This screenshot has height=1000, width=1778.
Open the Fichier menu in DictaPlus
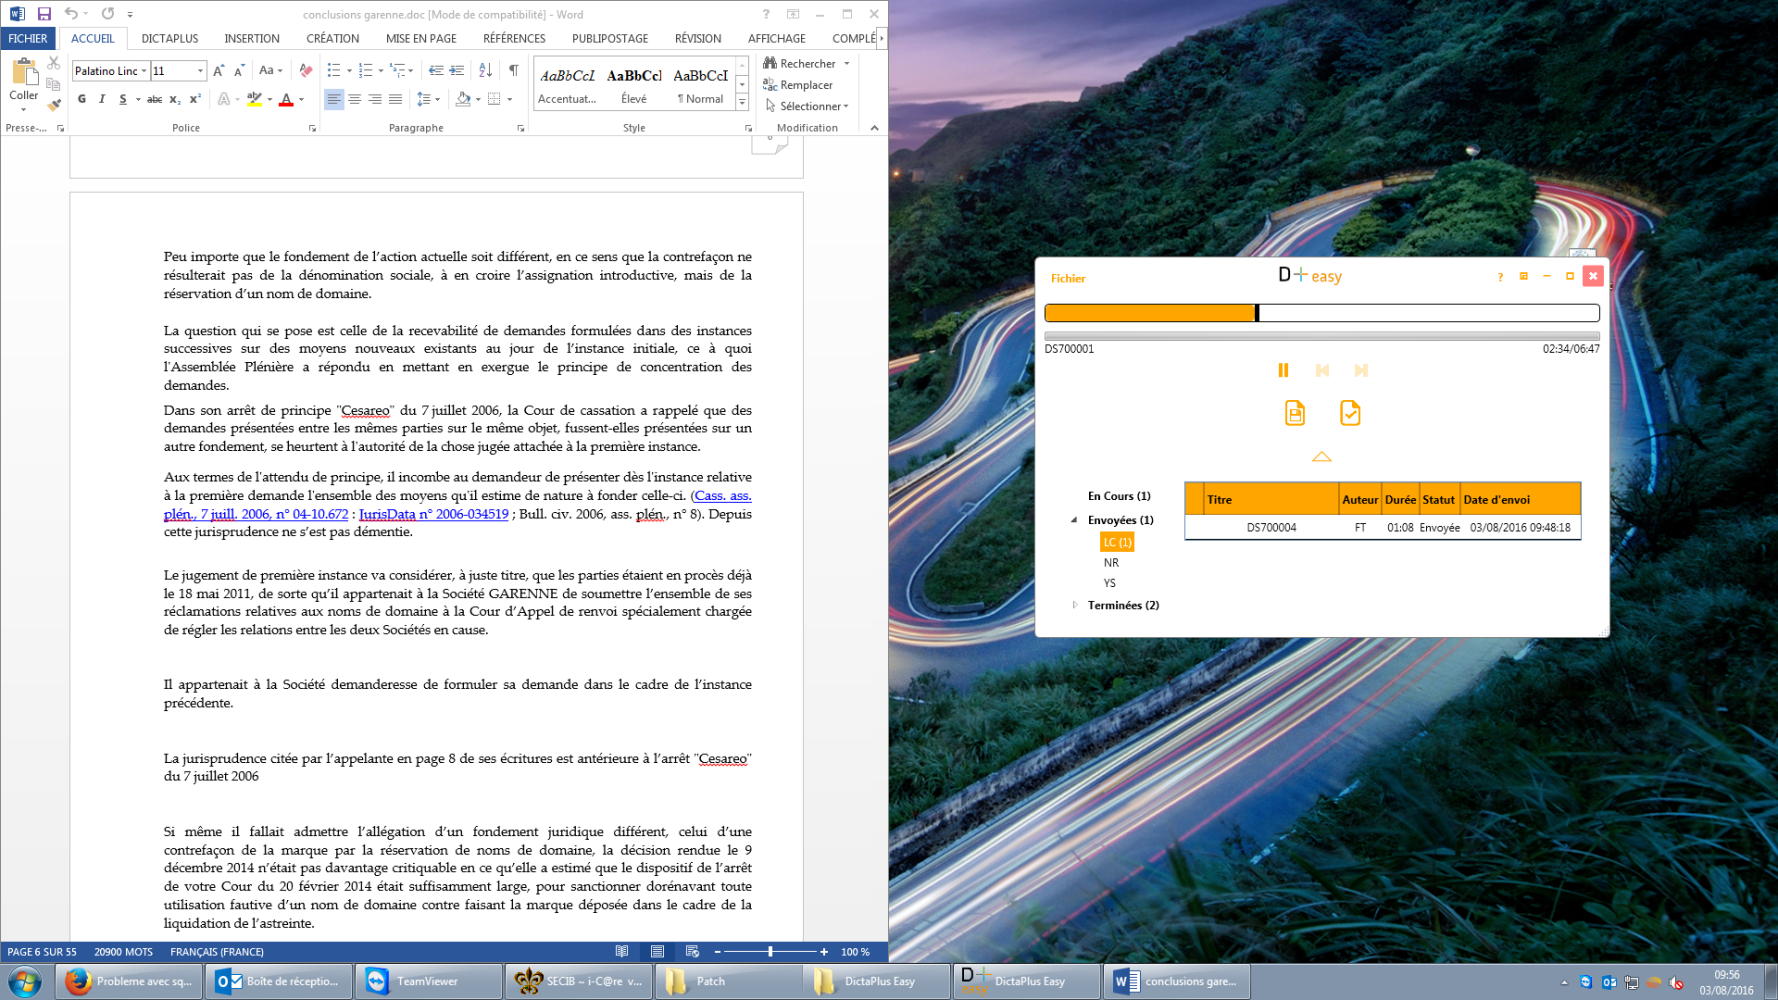(x=1067, y=279)
